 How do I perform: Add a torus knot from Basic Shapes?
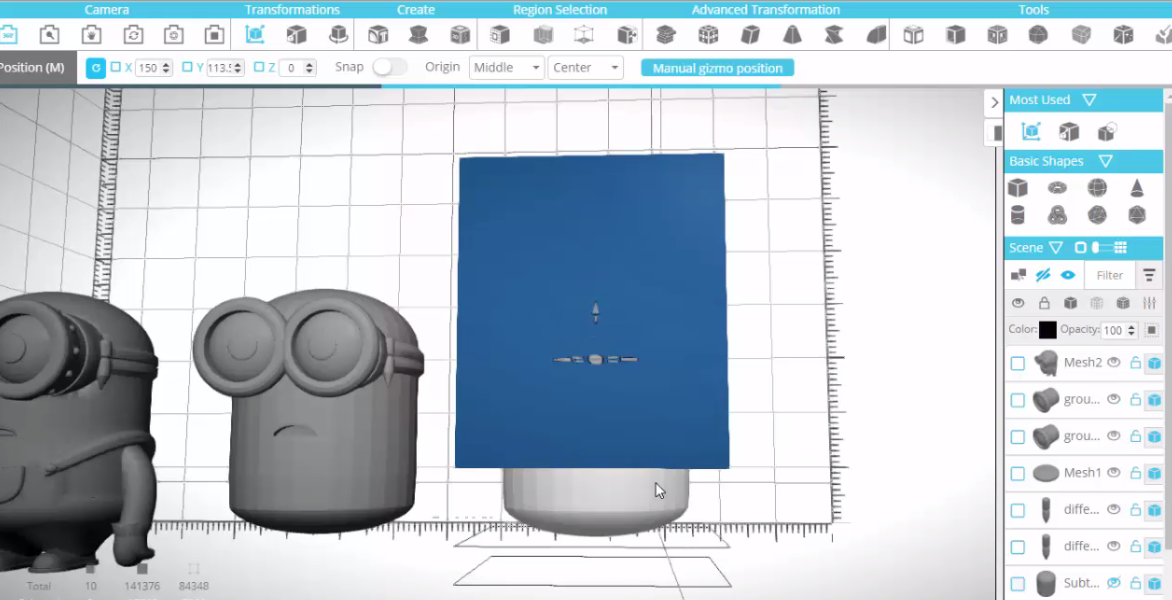1057,215
